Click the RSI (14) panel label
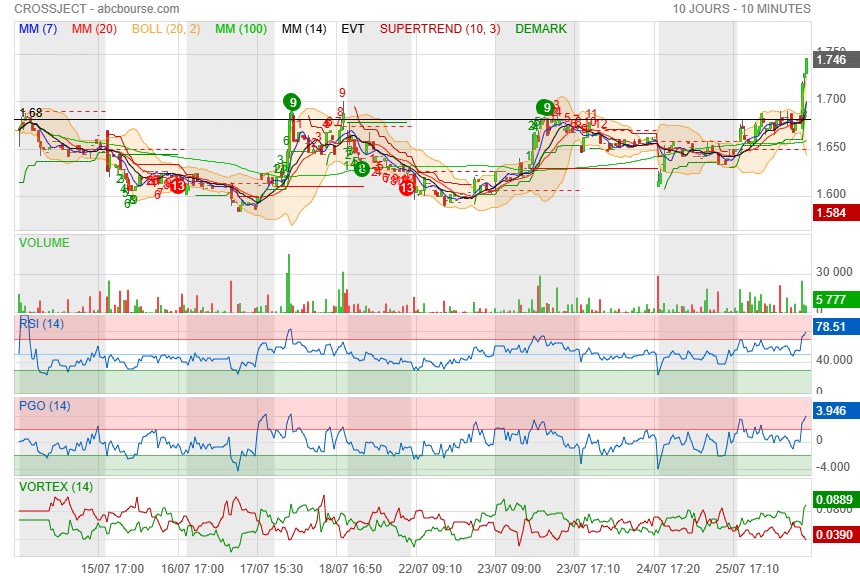 click(42, 323)
